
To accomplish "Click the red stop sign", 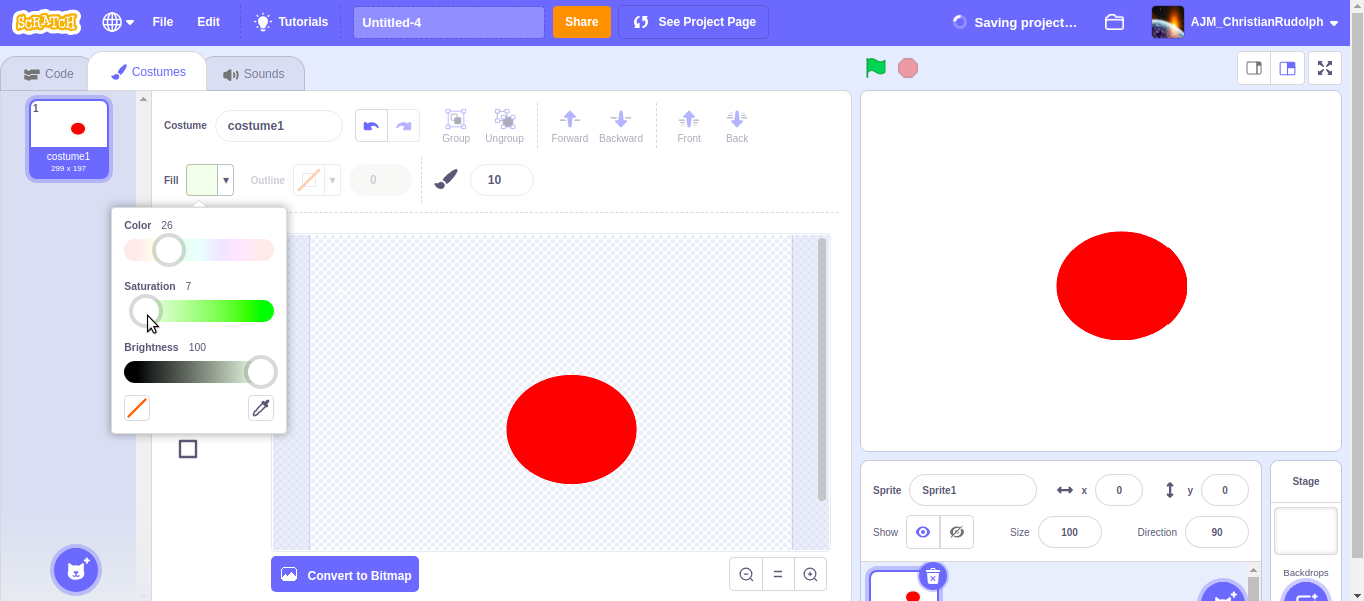I will (x=907, y=67).
